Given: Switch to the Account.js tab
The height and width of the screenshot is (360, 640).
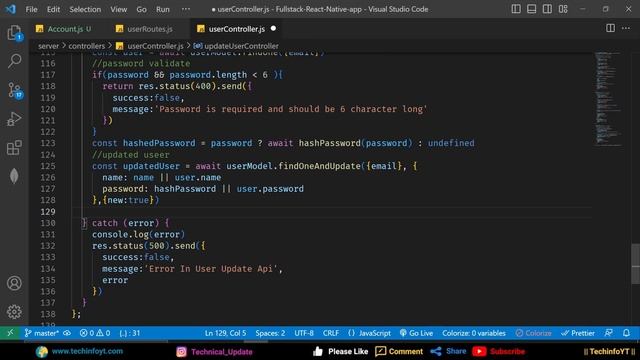Looking at the screenshot, I should pyautogui.click(x=64, y=29).
